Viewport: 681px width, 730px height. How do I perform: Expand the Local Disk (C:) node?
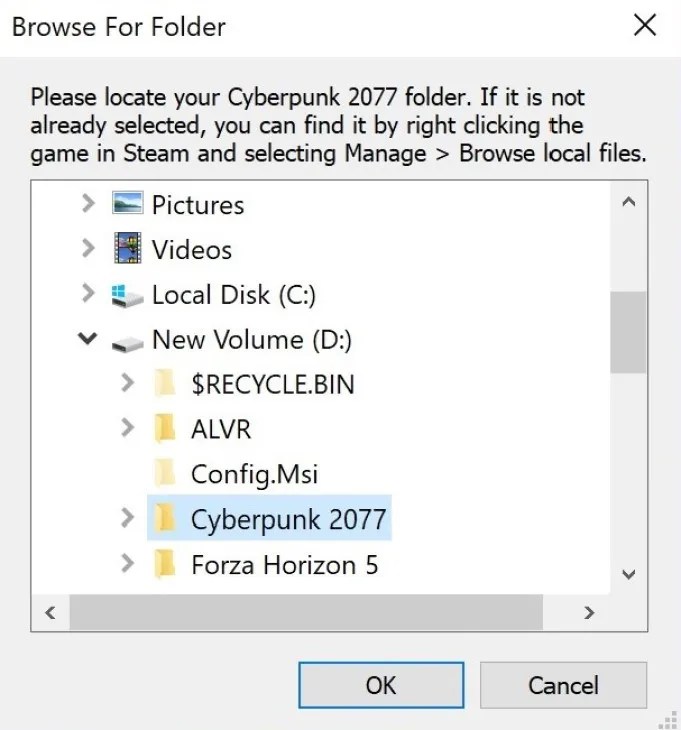(x=88, y=295)
